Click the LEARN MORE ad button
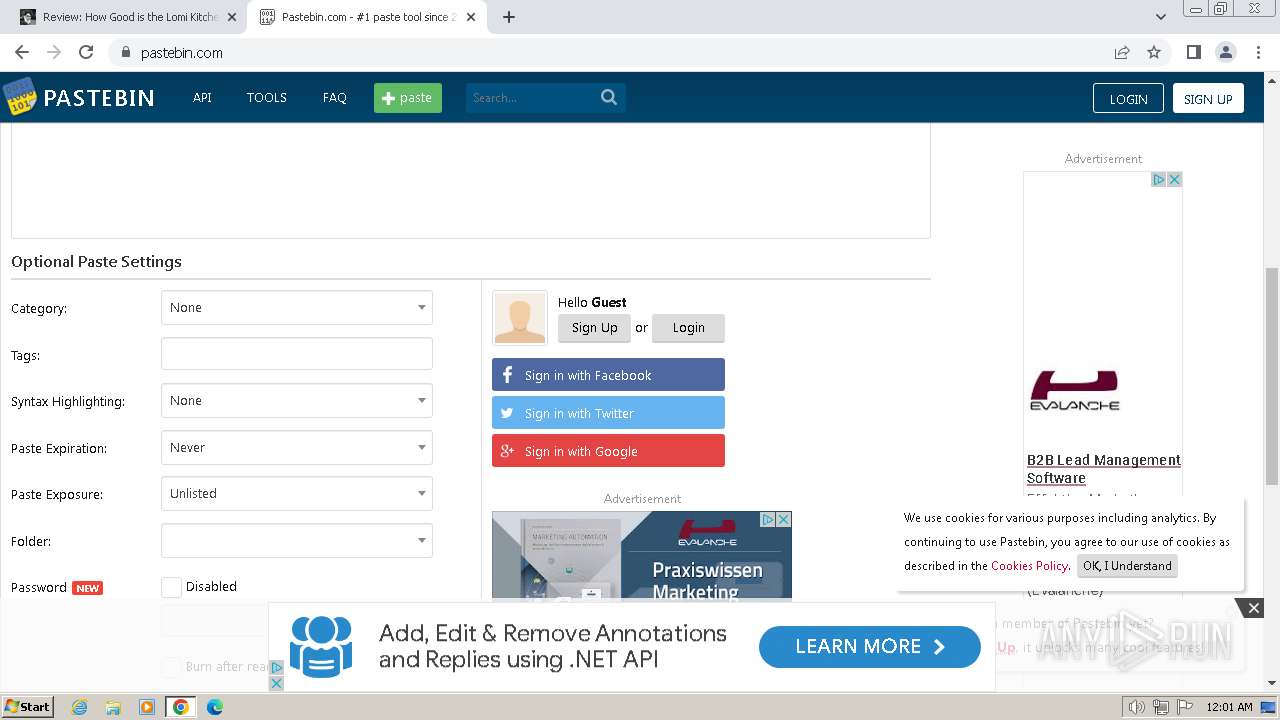 pyautogui.click(x=870, y=647)
